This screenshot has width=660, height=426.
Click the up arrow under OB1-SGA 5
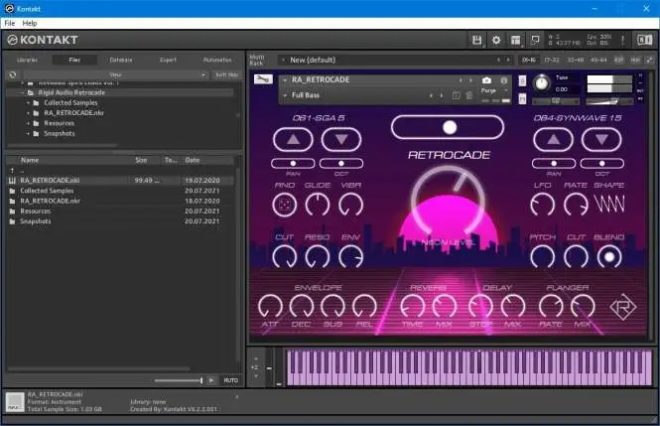[293, 139]
